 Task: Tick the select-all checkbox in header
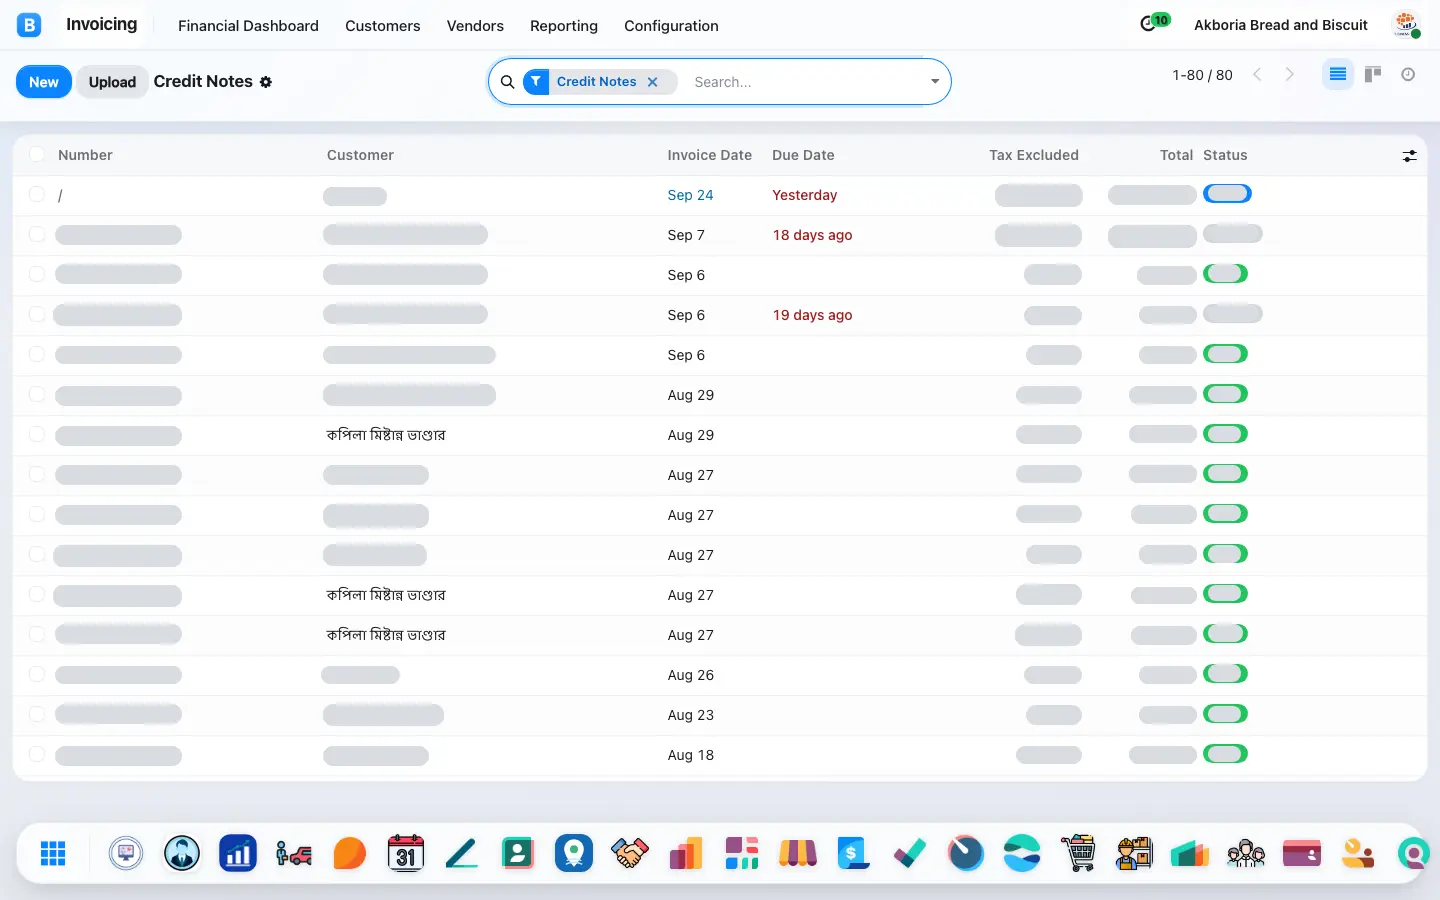tap(37, 154)
